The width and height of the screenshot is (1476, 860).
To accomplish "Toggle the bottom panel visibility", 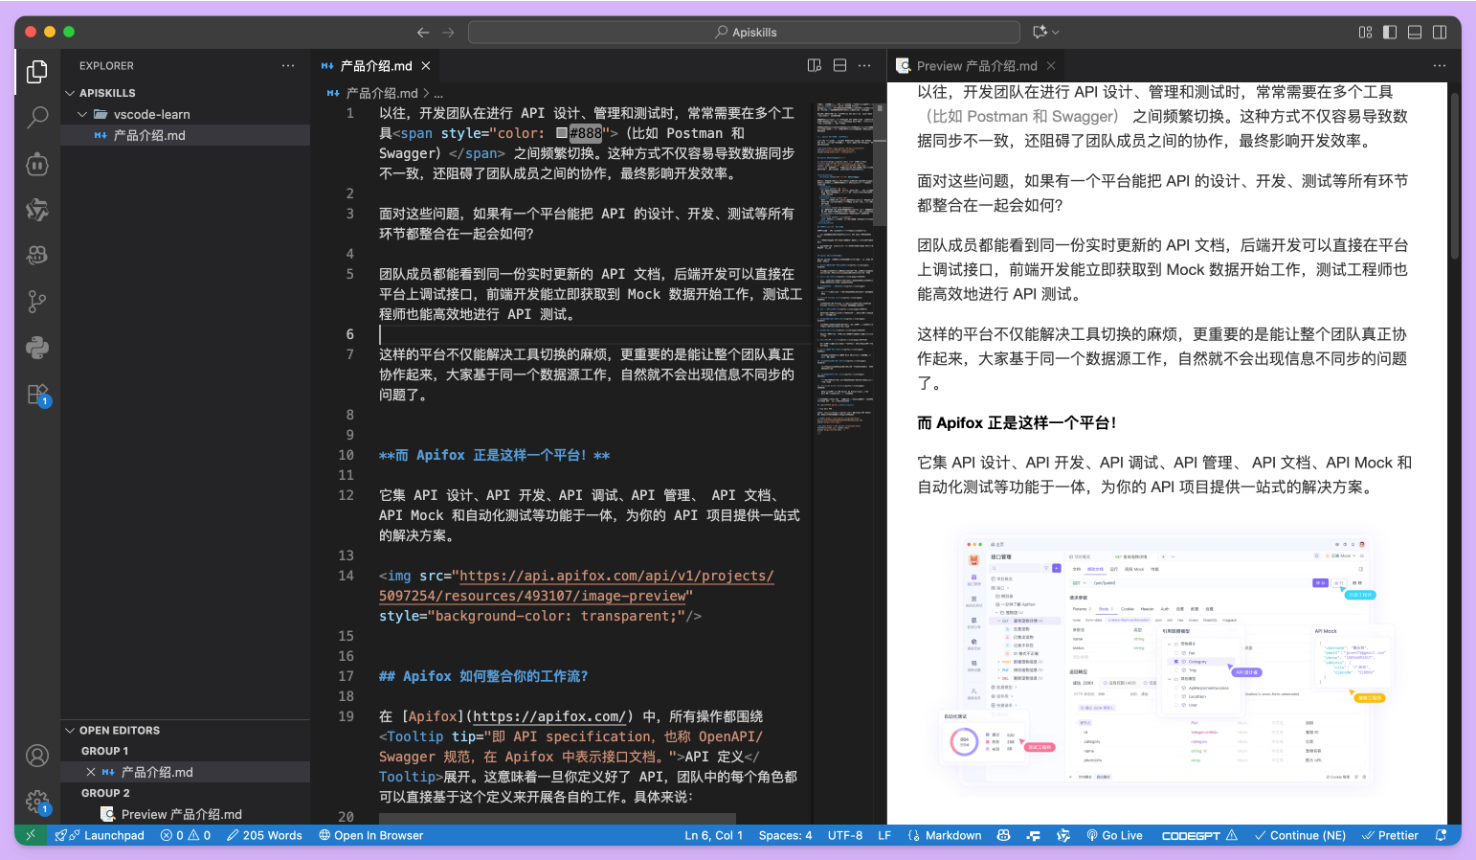I will 1415,32.
